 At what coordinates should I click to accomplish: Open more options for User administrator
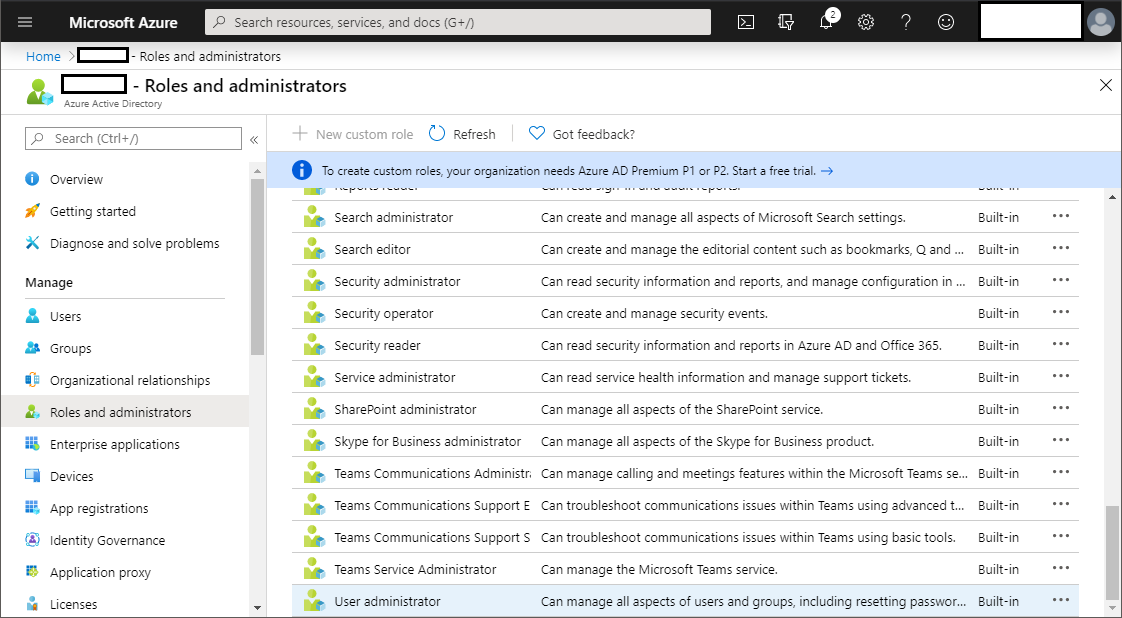[1060, 600]
